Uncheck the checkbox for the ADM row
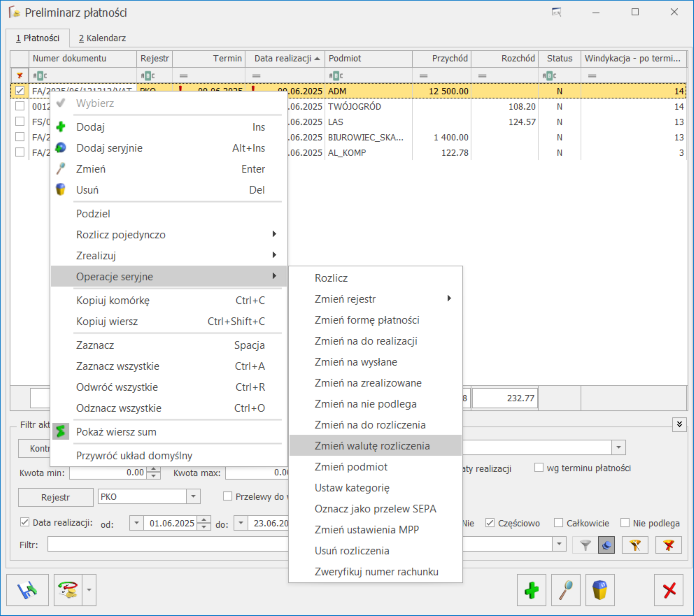The width and height of the screenshot is (694, 616). [19, 91]
